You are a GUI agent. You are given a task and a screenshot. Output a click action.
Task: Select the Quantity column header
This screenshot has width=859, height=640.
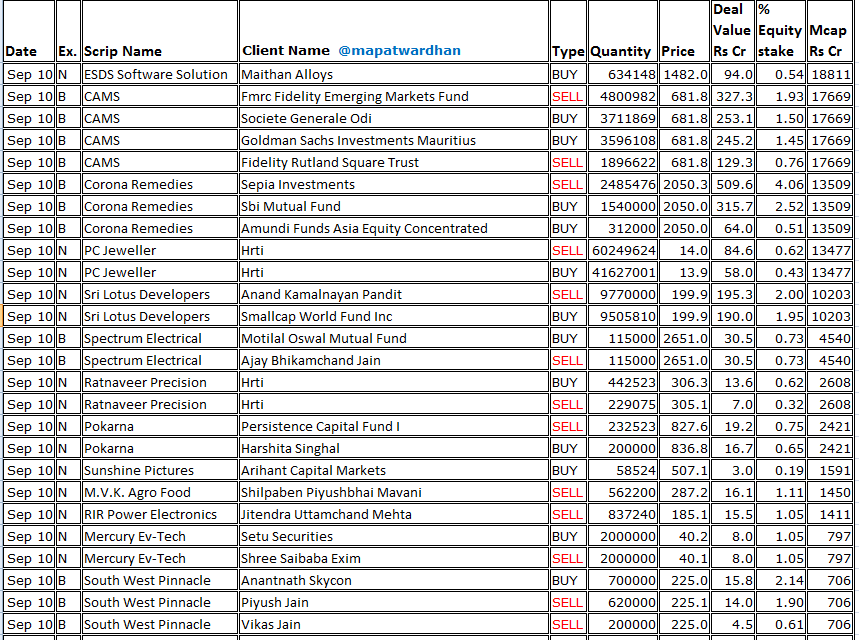tap(622, 31)
